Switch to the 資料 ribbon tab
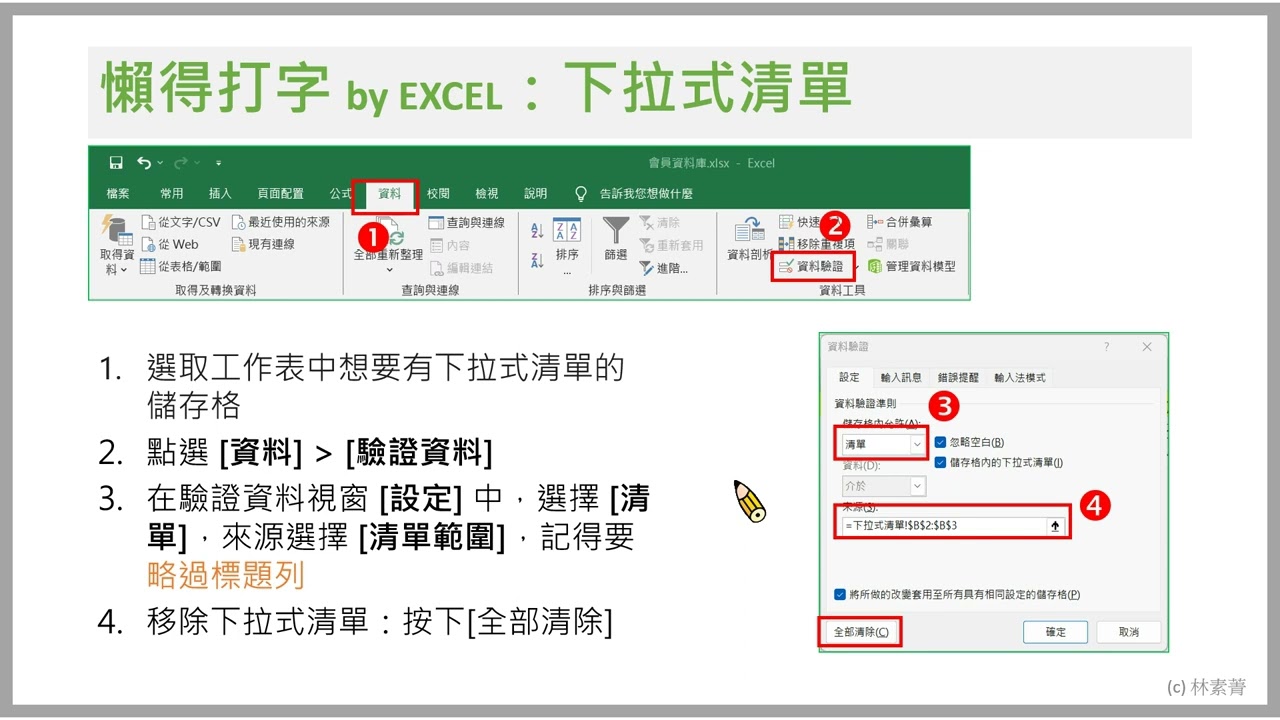Viewport: 1280px width, 720px height. [389, 194]
